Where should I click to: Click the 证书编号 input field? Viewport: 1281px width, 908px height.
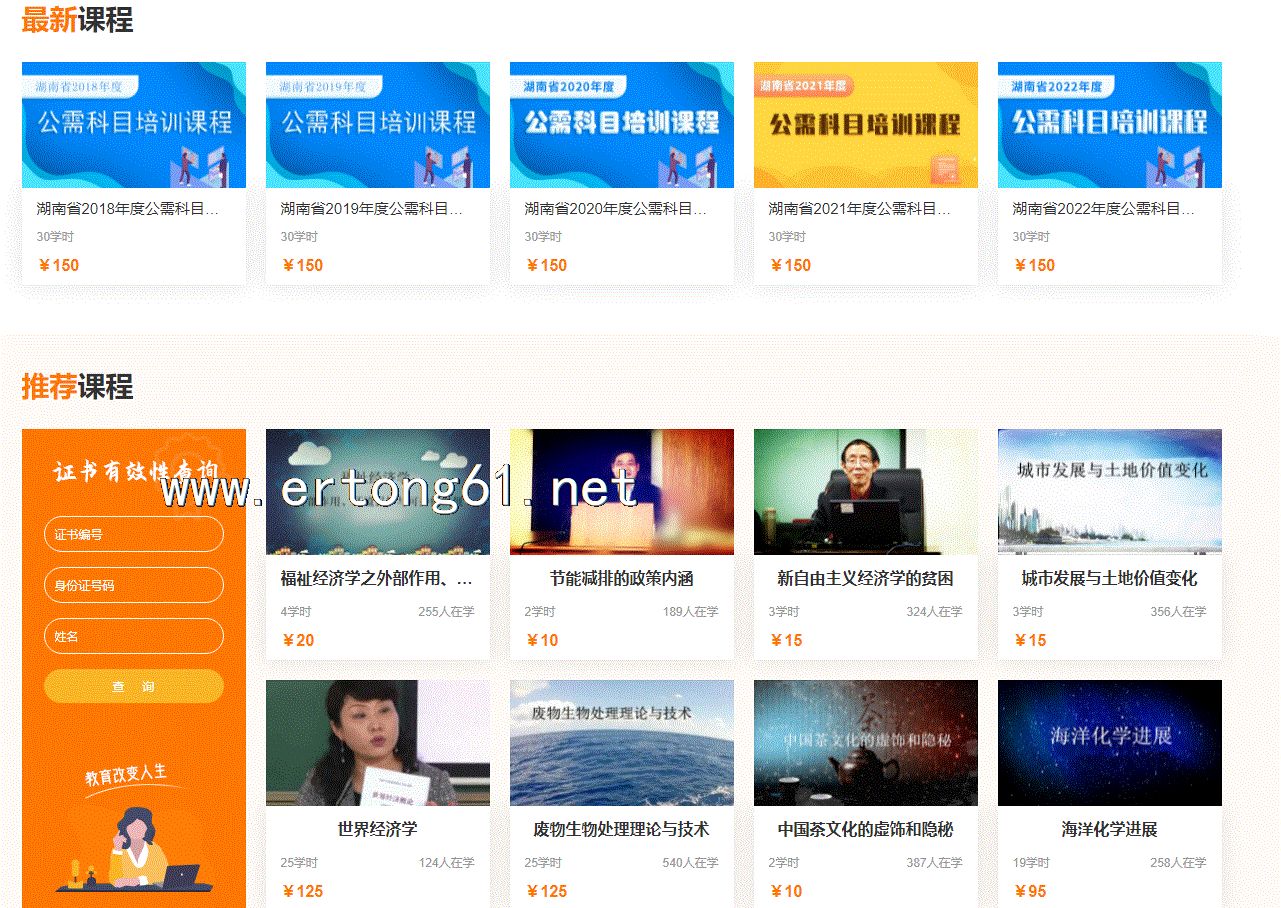[133, 534]
